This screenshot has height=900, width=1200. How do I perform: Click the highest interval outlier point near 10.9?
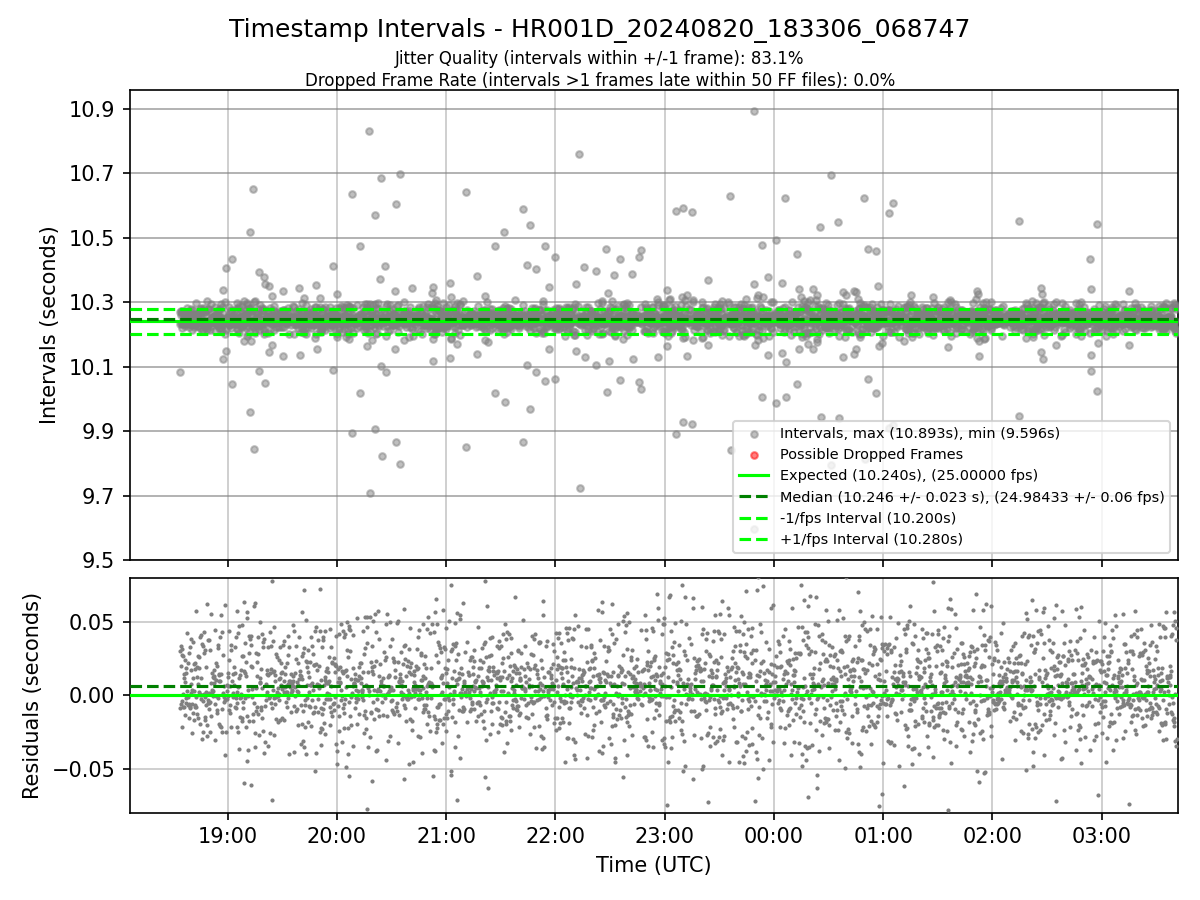click(754, 111)
